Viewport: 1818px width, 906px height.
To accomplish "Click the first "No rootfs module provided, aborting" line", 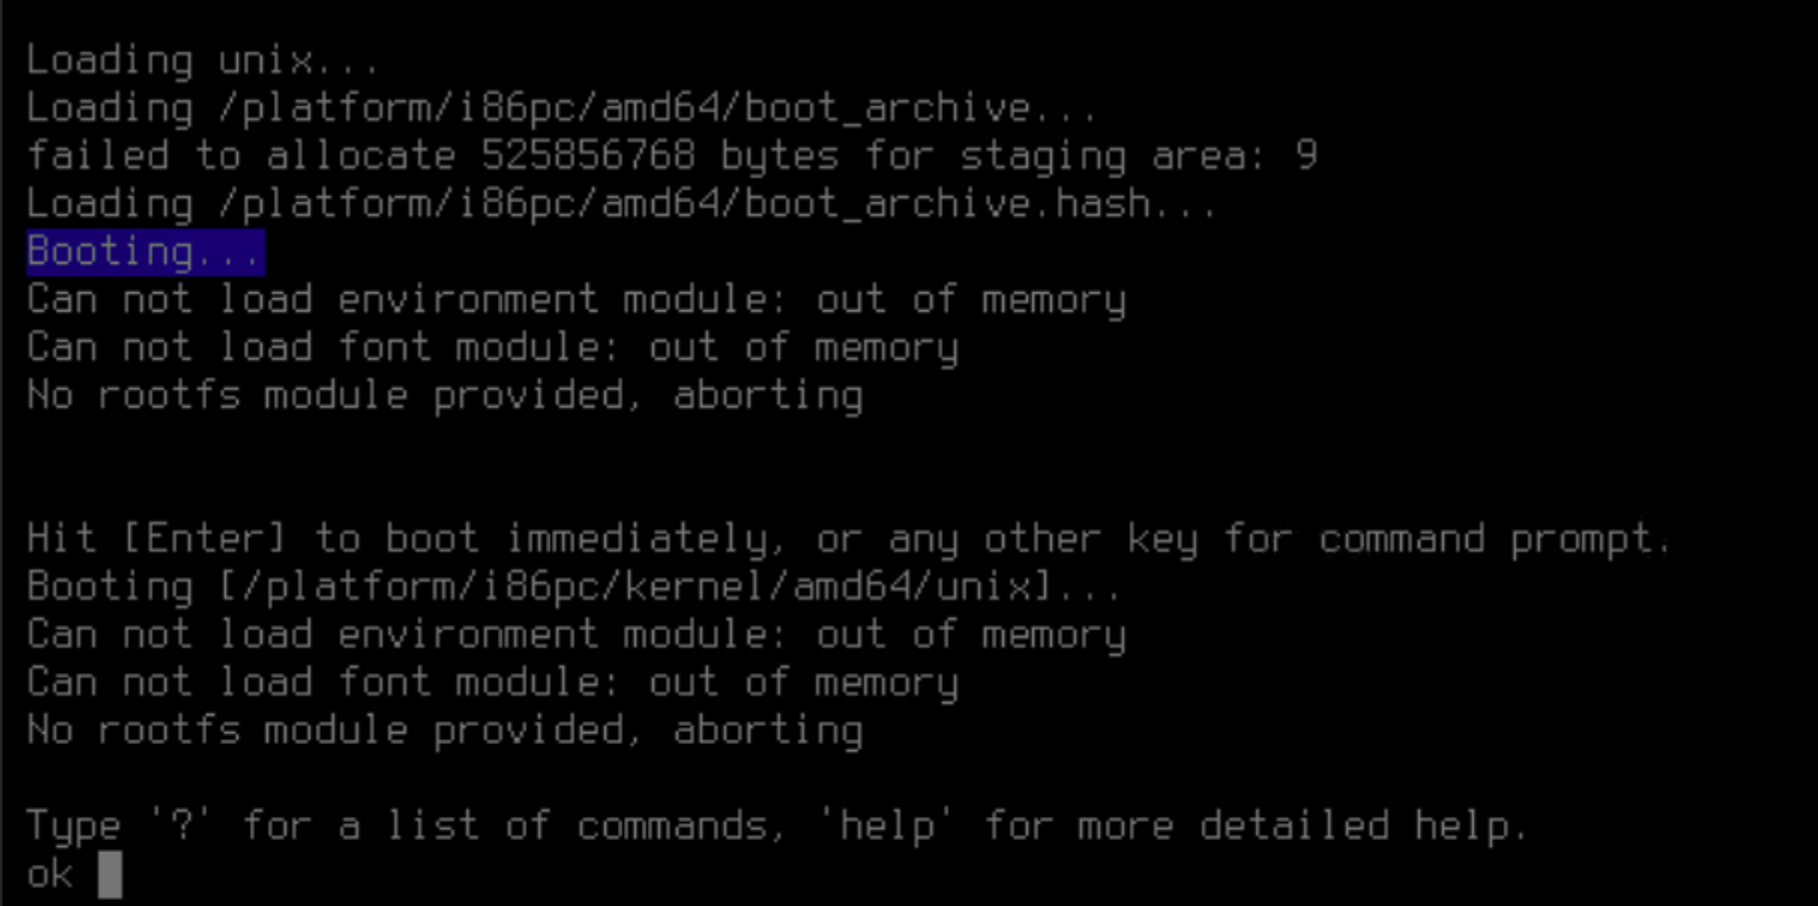I will (445, 395).
